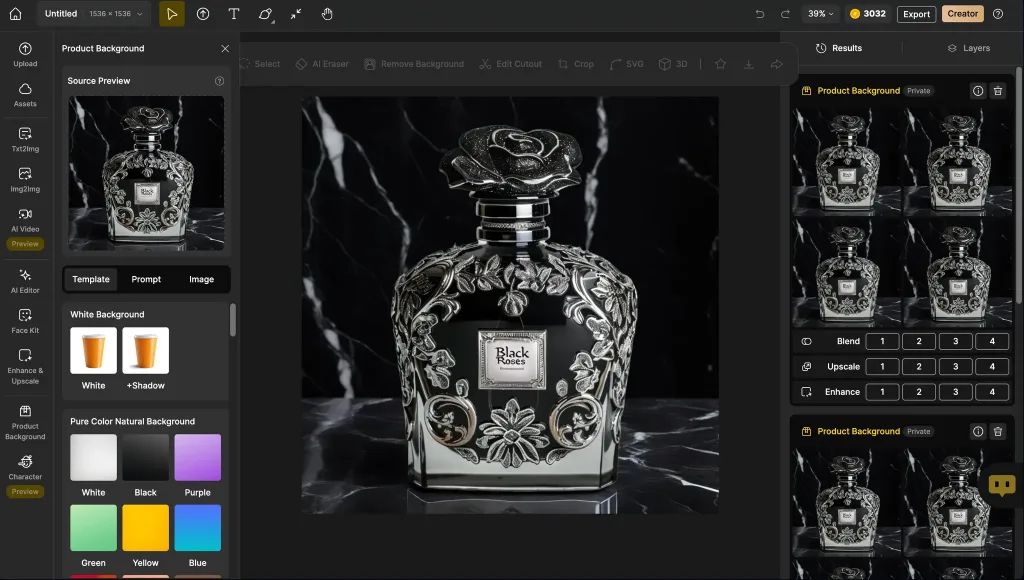Open the Upload sidebar item
1024x580 pixels.
tap(25, 55)
